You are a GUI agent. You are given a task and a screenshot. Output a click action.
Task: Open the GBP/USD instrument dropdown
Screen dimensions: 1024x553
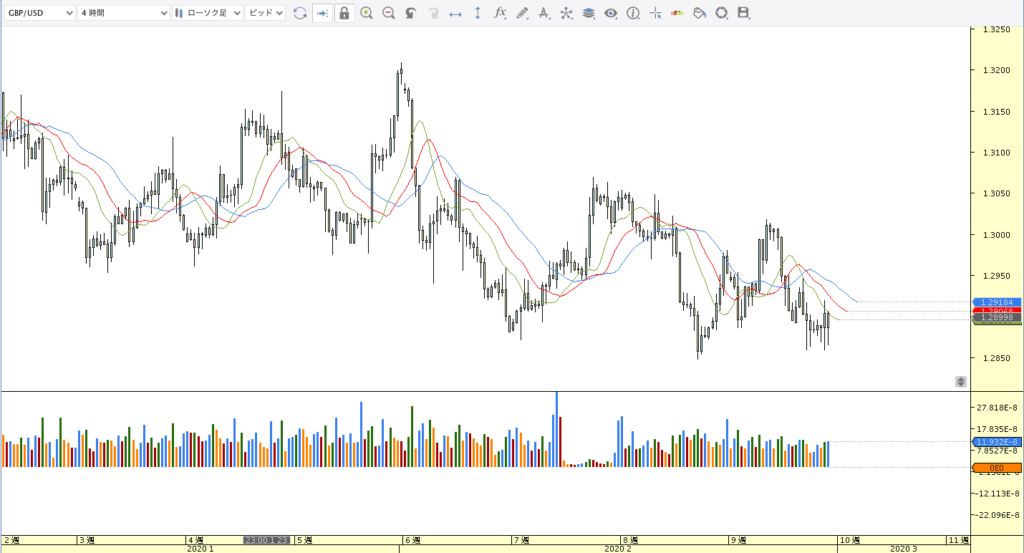point(38,13)
